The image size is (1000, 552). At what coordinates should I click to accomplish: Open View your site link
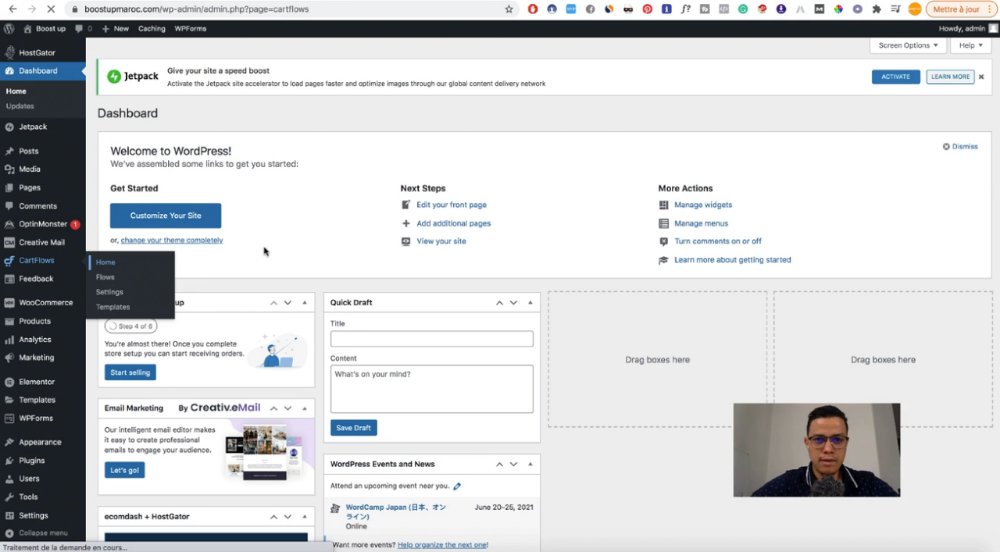coord(441,241)
